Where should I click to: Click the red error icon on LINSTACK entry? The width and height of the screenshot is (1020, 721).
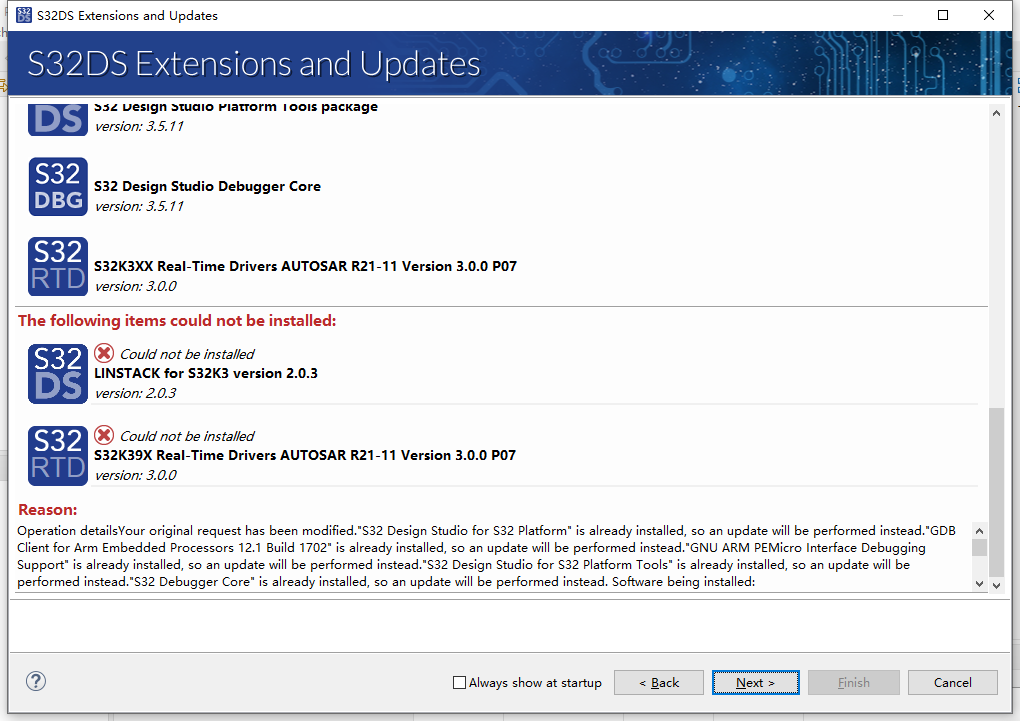[103, 352]
